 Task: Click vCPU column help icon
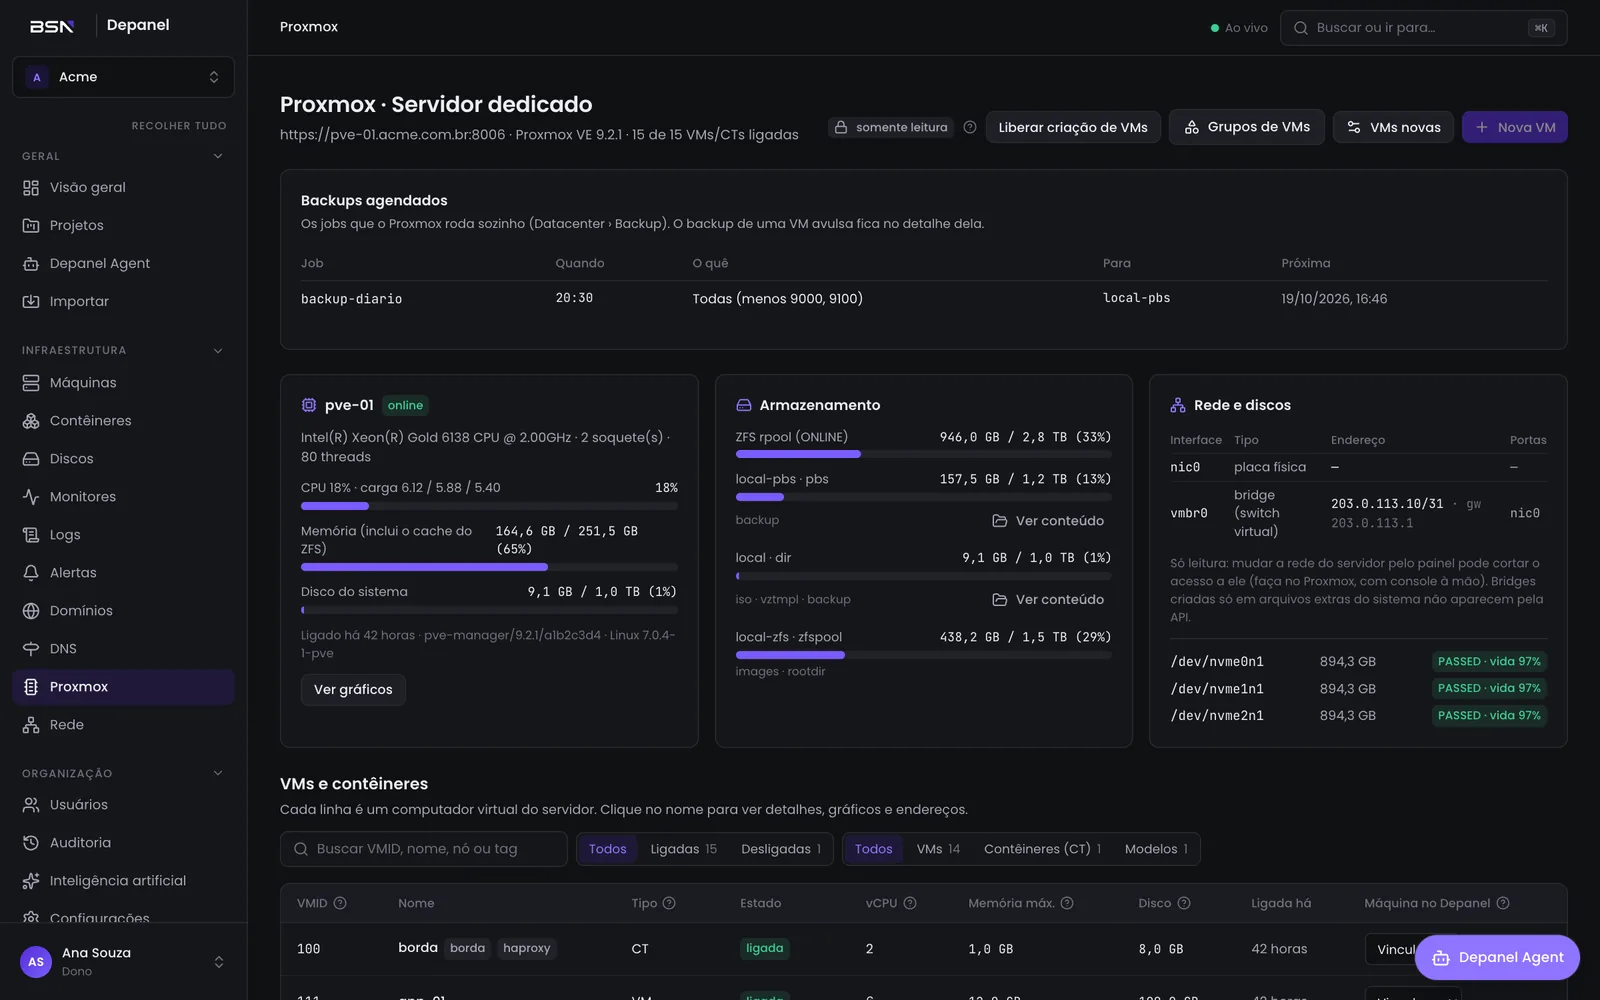[x=910, y=903]
